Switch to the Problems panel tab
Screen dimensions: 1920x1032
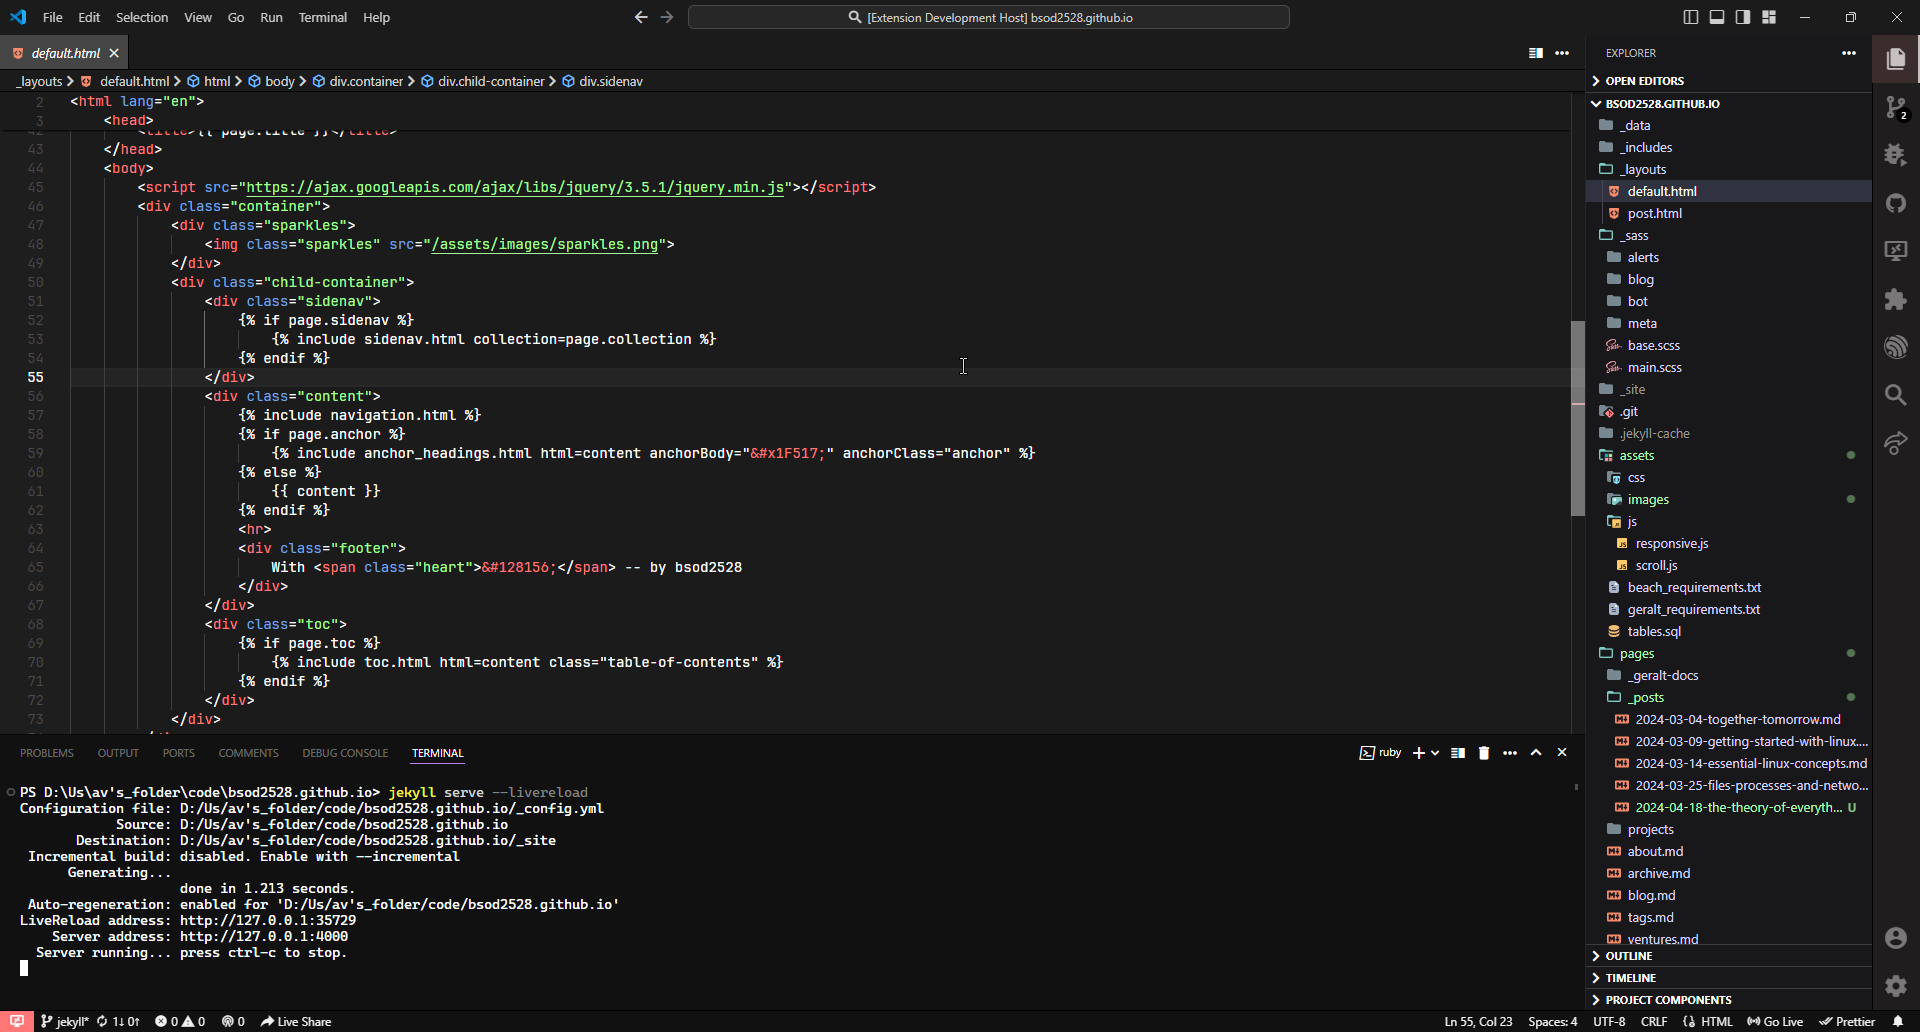point(47,753)
